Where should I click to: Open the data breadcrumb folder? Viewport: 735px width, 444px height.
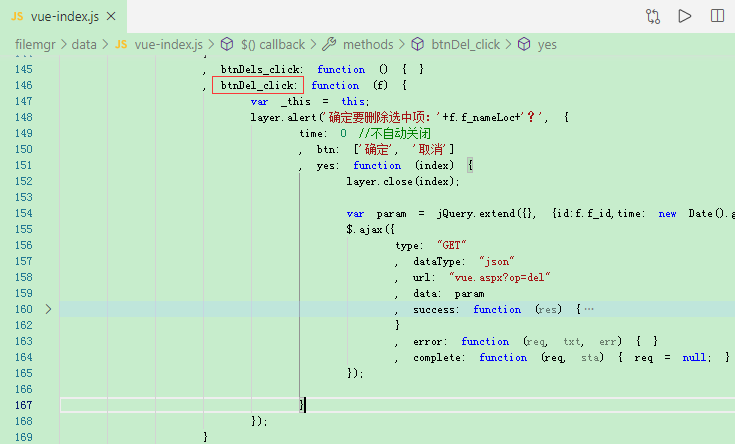(84, 45)
